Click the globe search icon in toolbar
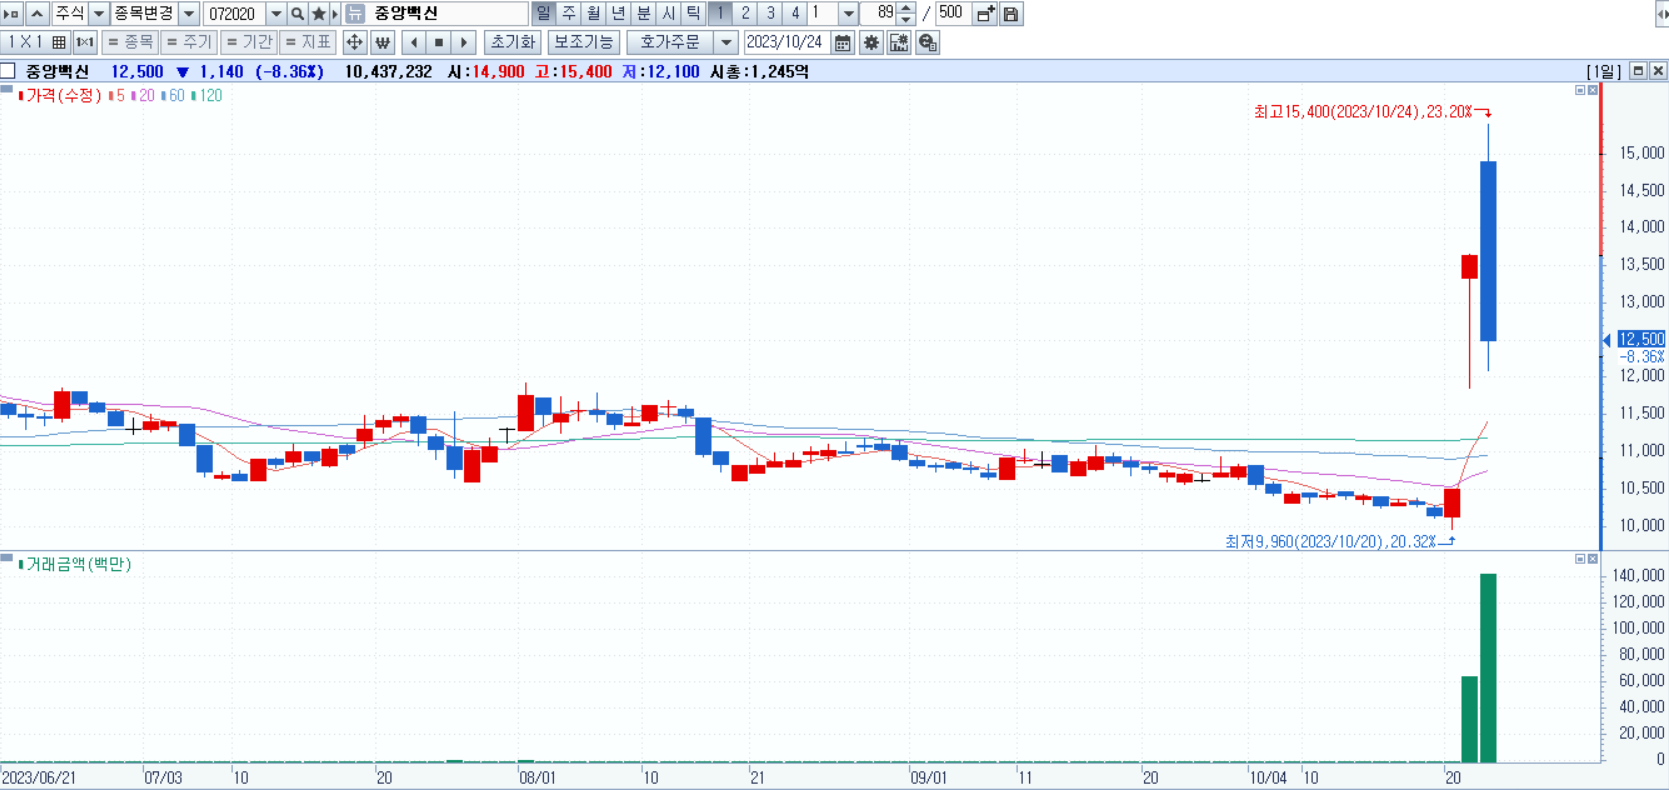1669x790 pixels. [x=928, y=42]
